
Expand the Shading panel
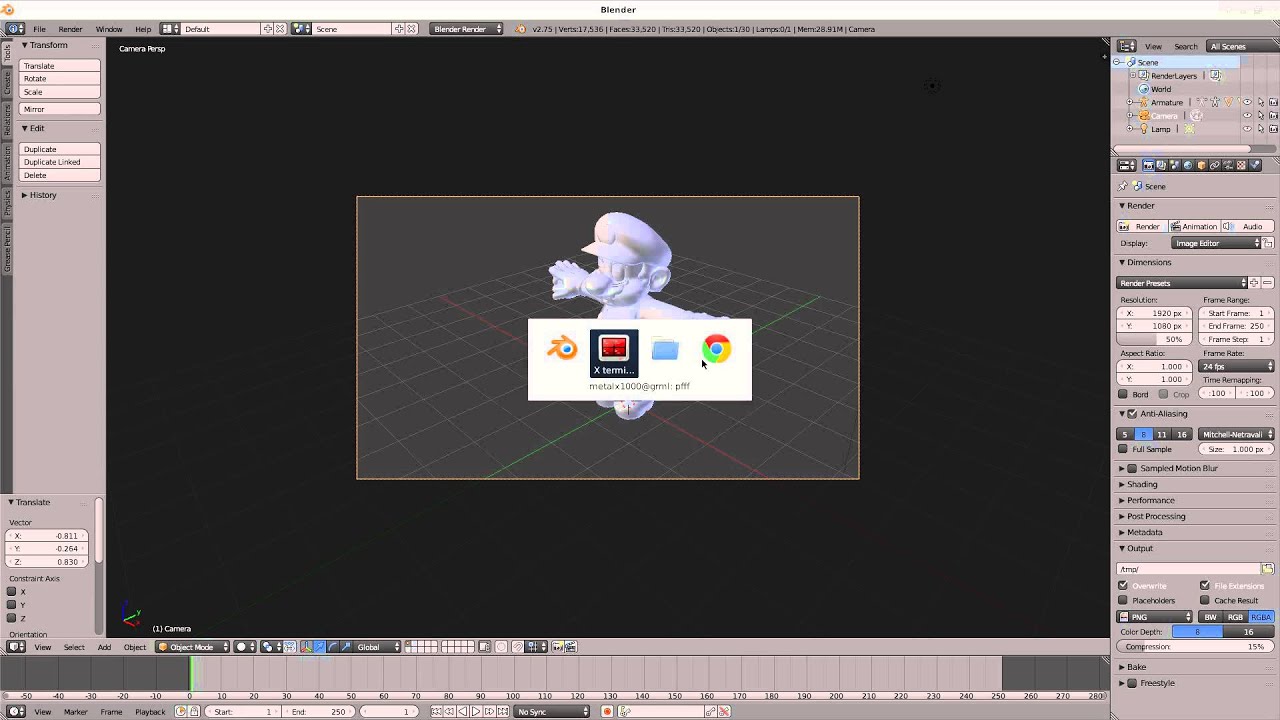click(1141, 484)
